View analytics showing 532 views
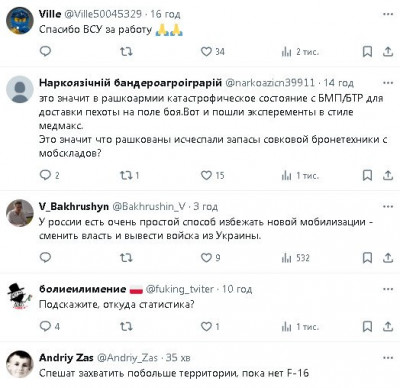 point(296,258)
